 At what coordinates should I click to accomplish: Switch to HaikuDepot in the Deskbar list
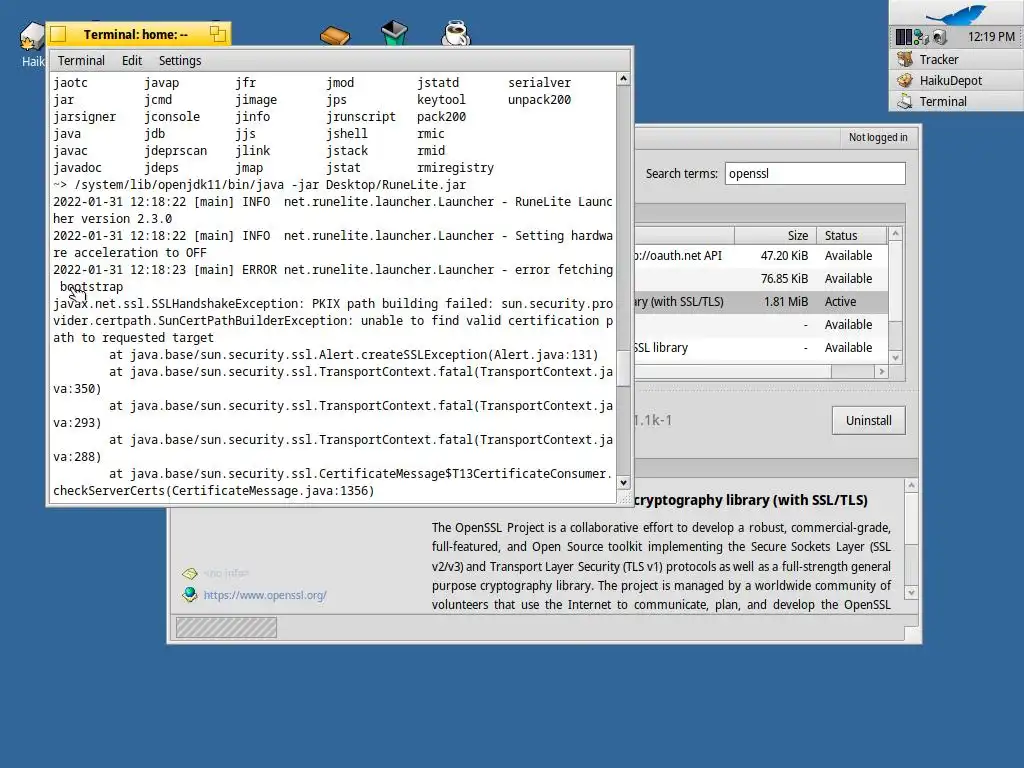point(956,80)
